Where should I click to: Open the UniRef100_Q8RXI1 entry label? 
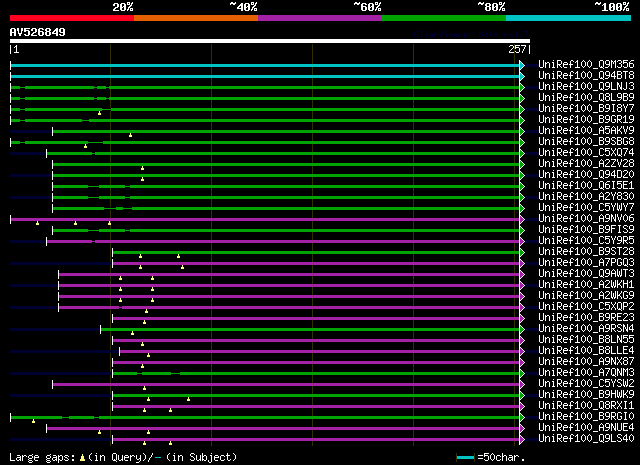[586, 405]
